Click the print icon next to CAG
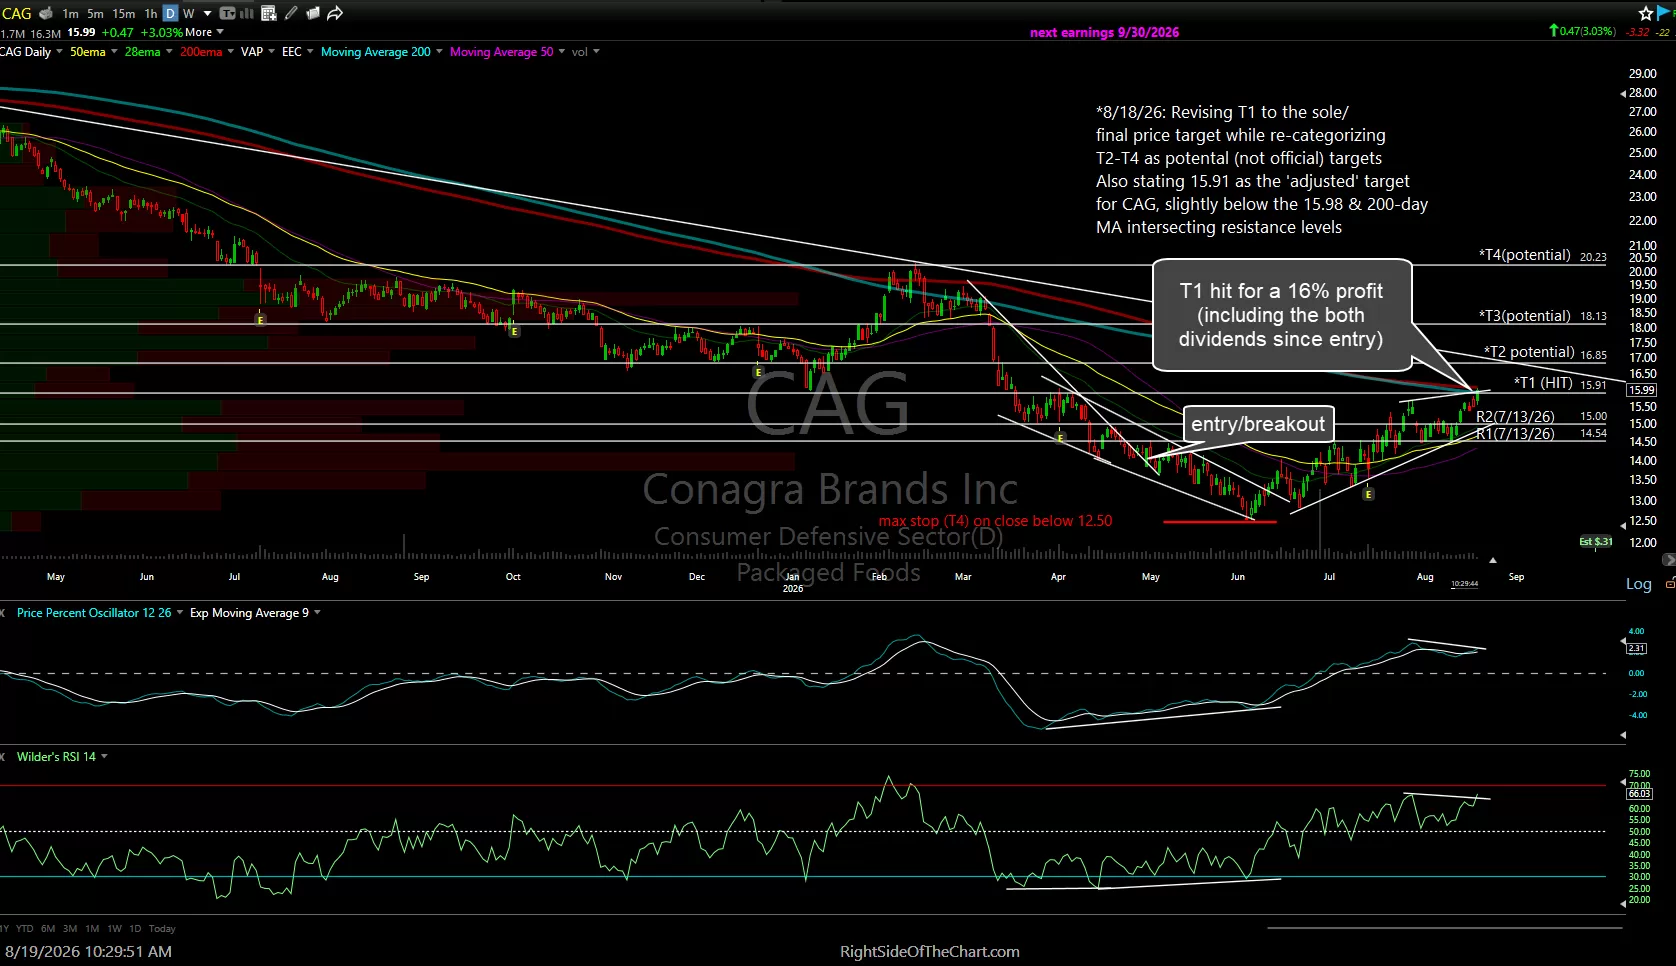The height and width of the screenshot is (966, 1676). [46, 13]
